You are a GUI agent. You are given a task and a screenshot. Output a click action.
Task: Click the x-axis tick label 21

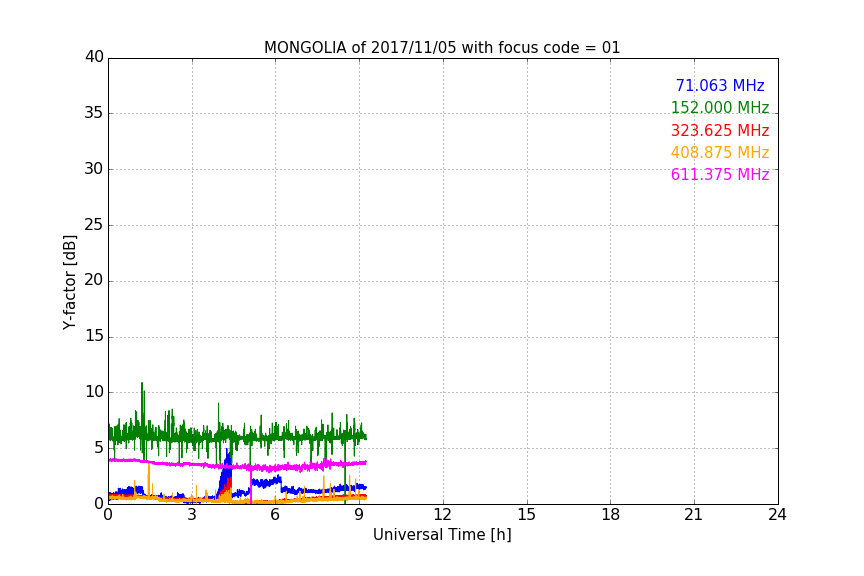[x=694, y=515]
